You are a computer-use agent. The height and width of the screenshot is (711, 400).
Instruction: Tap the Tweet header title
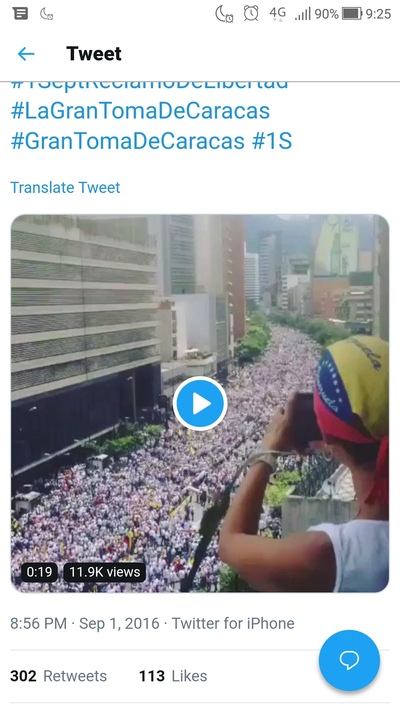click(x=94, y=54)
